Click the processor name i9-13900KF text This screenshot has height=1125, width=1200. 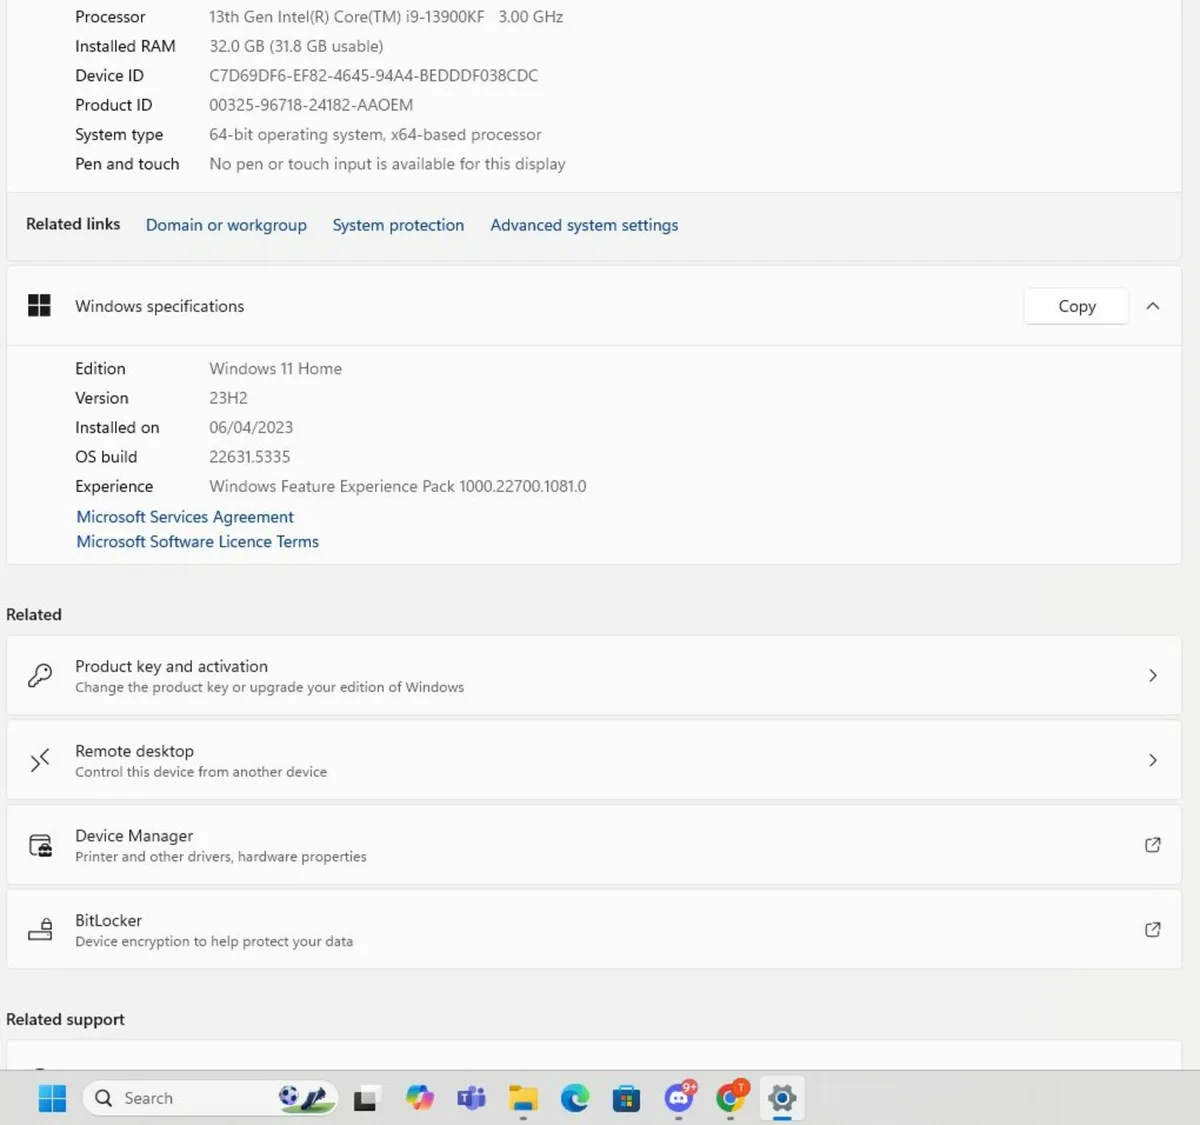coord(386,17)
